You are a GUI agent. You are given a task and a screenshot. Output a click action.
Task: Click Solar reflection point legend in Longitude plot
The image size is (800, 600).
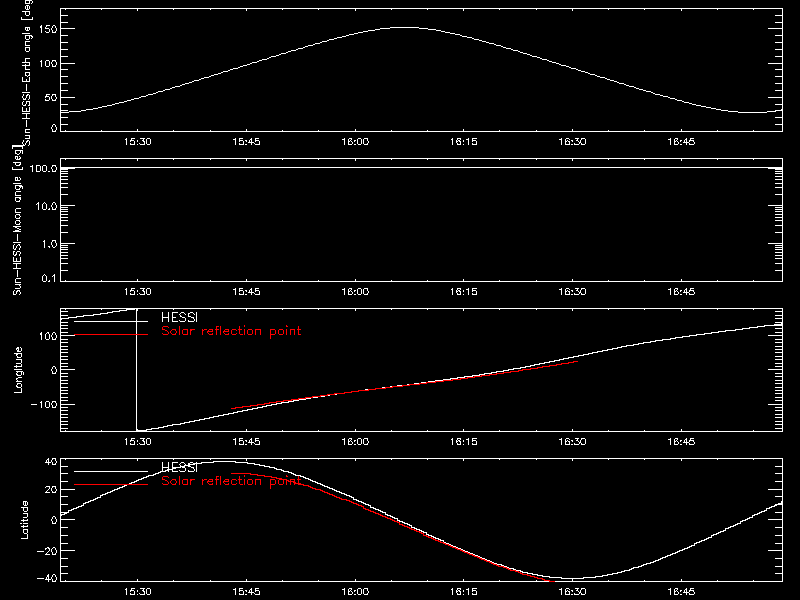(x=231, y=331)
